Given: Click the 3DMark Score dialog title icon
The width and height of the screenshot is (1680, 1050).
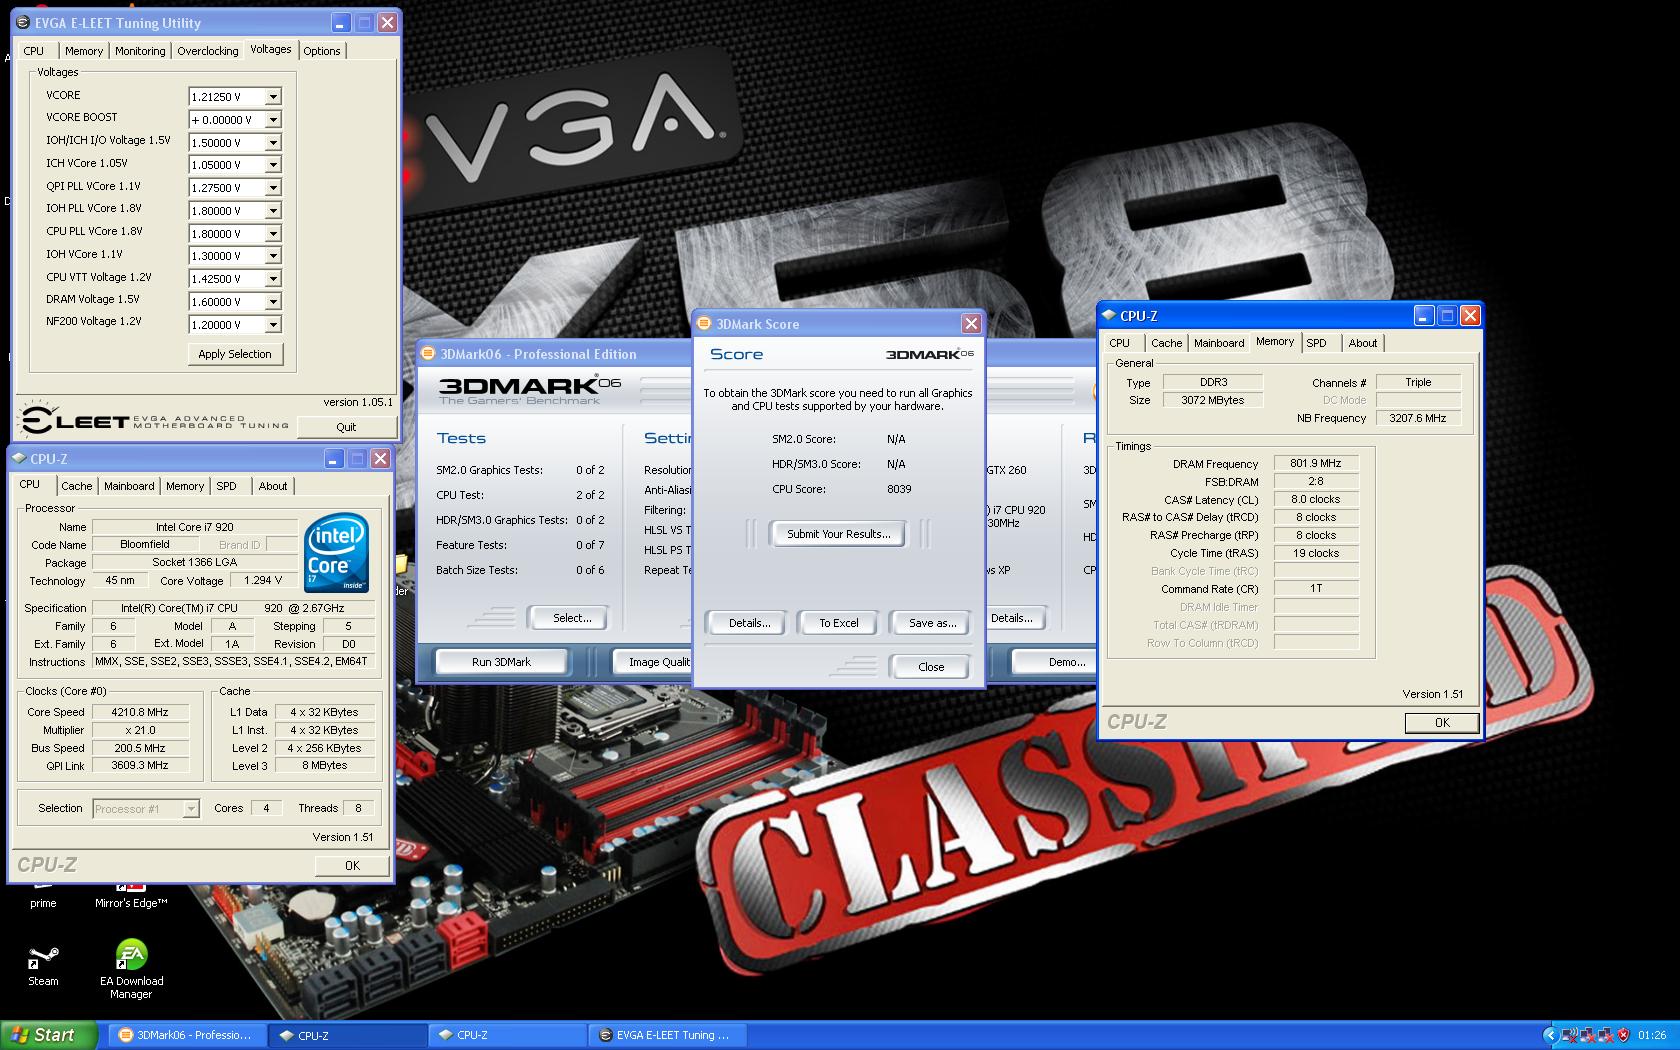Looking at the screenshot, I should (x=704, y=324).
